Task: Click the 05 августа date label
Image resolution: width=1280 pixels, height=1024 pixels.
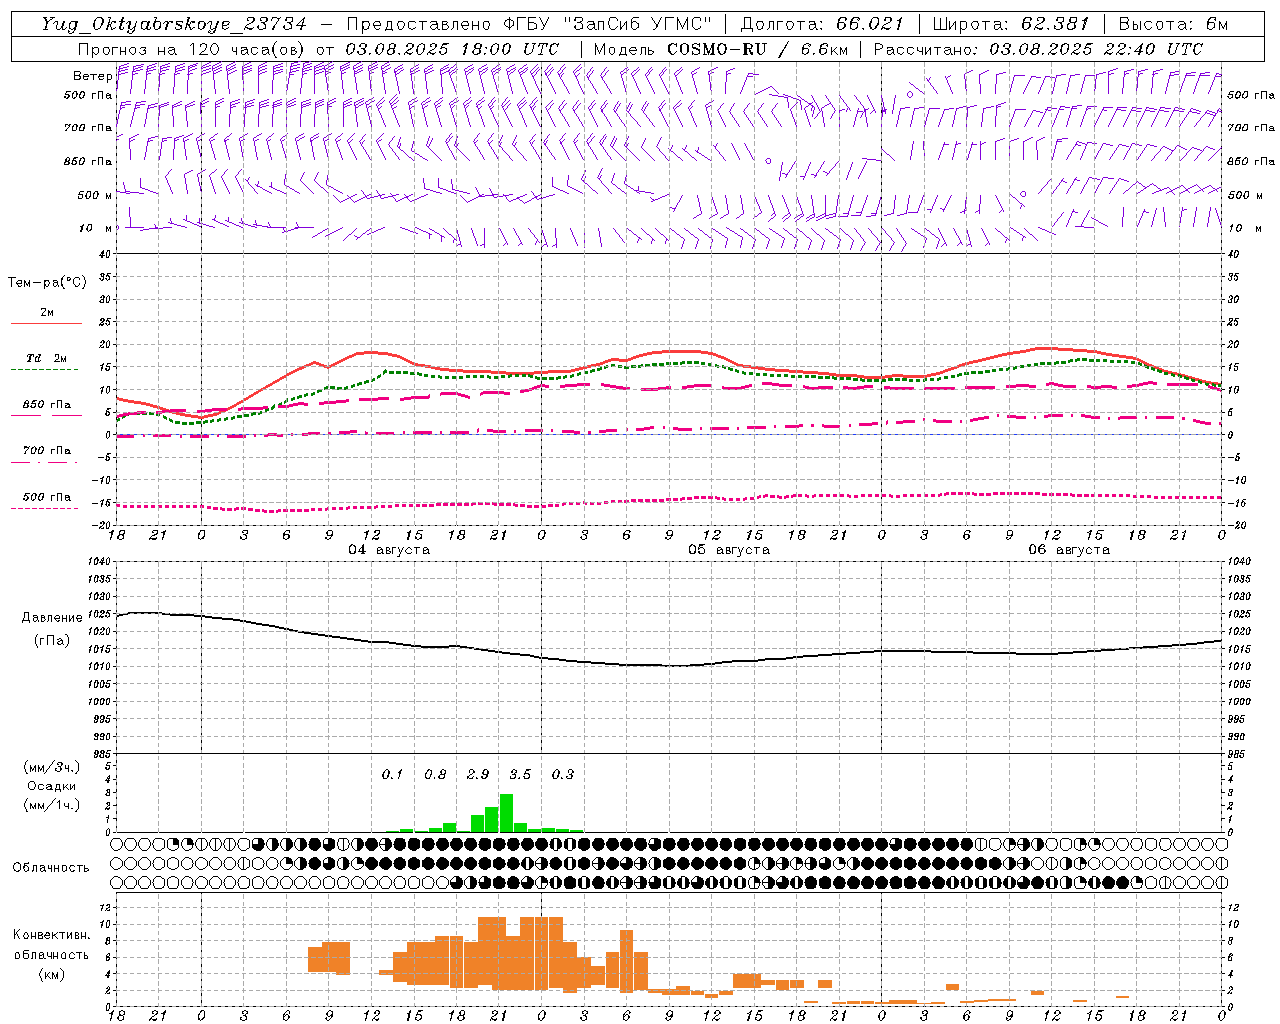Action: 729,550
